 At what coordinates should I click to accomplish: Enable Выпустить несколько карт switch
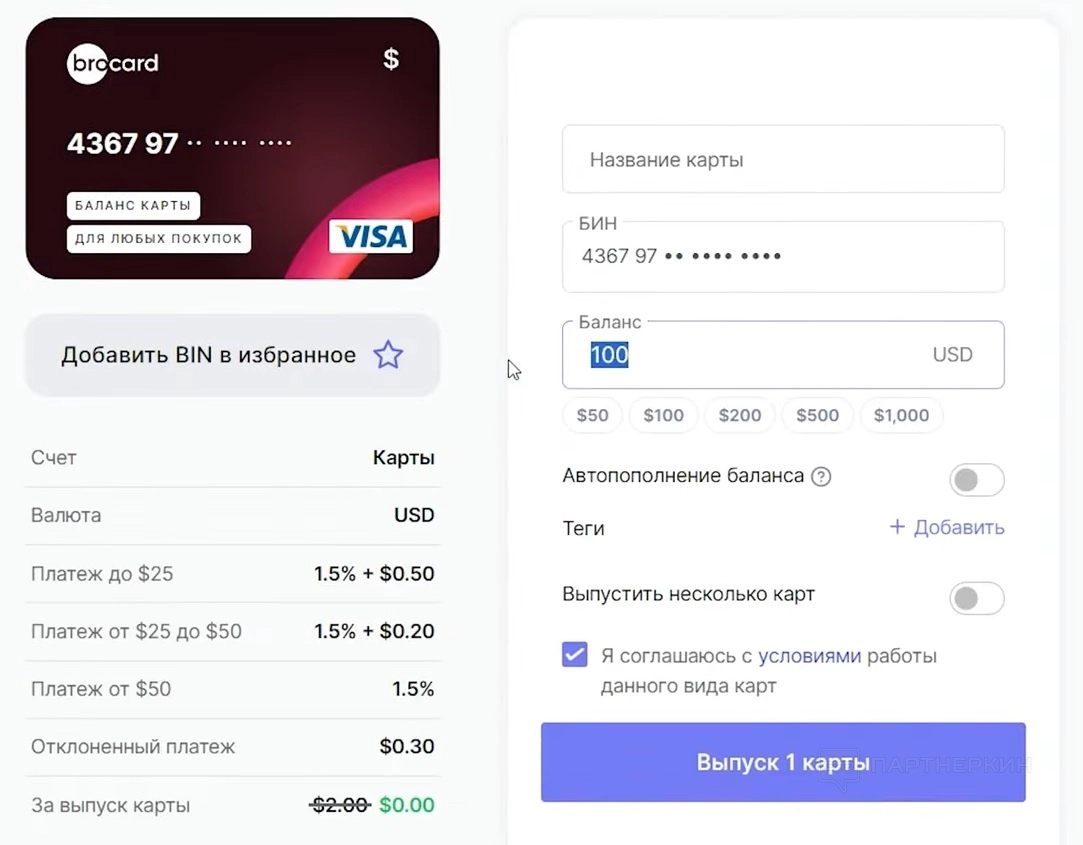977,598
